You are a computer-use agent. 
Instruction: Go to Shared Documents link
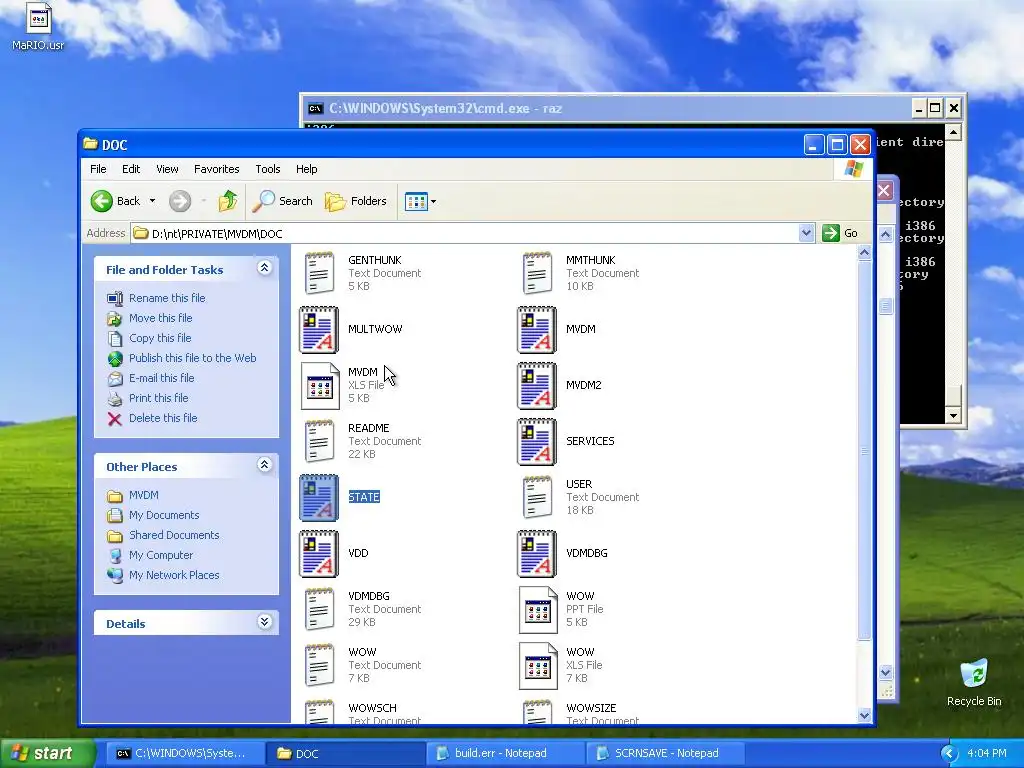click(174, 535)
